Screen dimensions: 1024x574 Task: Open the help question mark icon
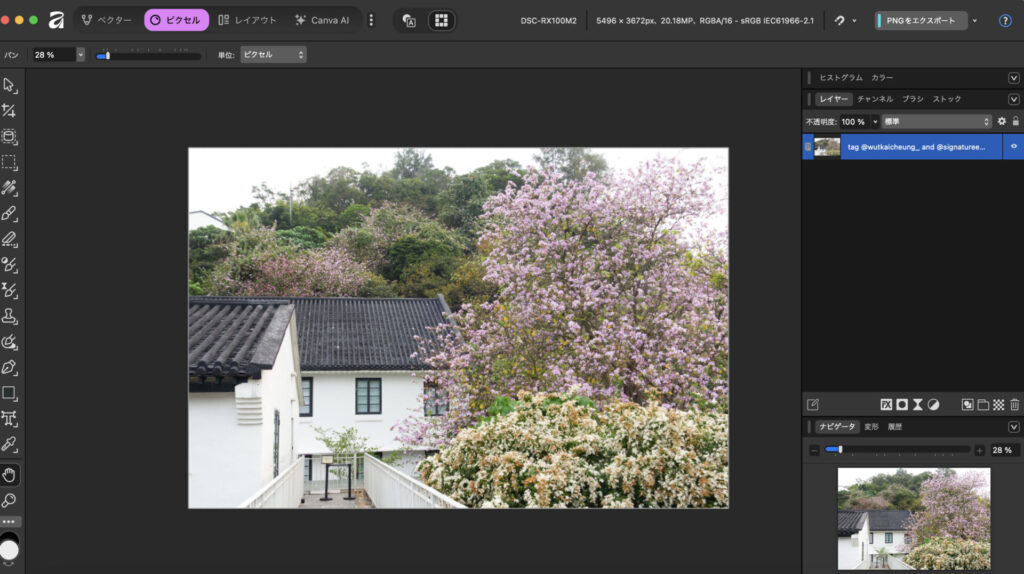(x=1005, y=20)
